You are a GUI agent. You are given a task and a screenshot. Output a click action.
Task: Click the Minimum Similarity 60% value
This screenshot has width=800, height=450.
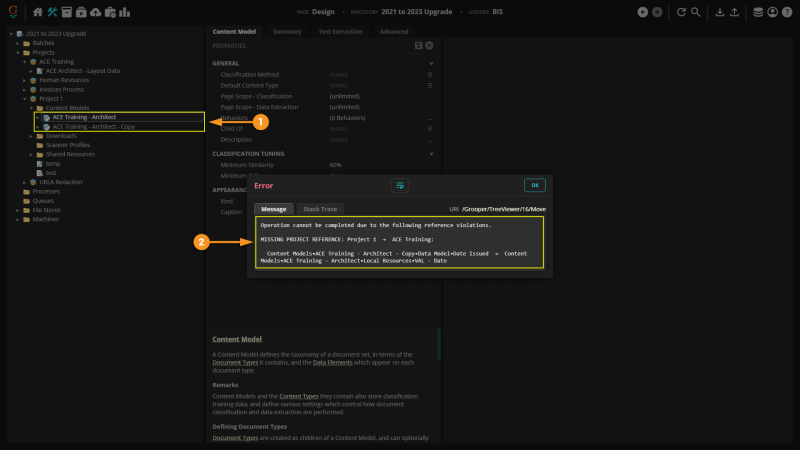click(335, 165)
